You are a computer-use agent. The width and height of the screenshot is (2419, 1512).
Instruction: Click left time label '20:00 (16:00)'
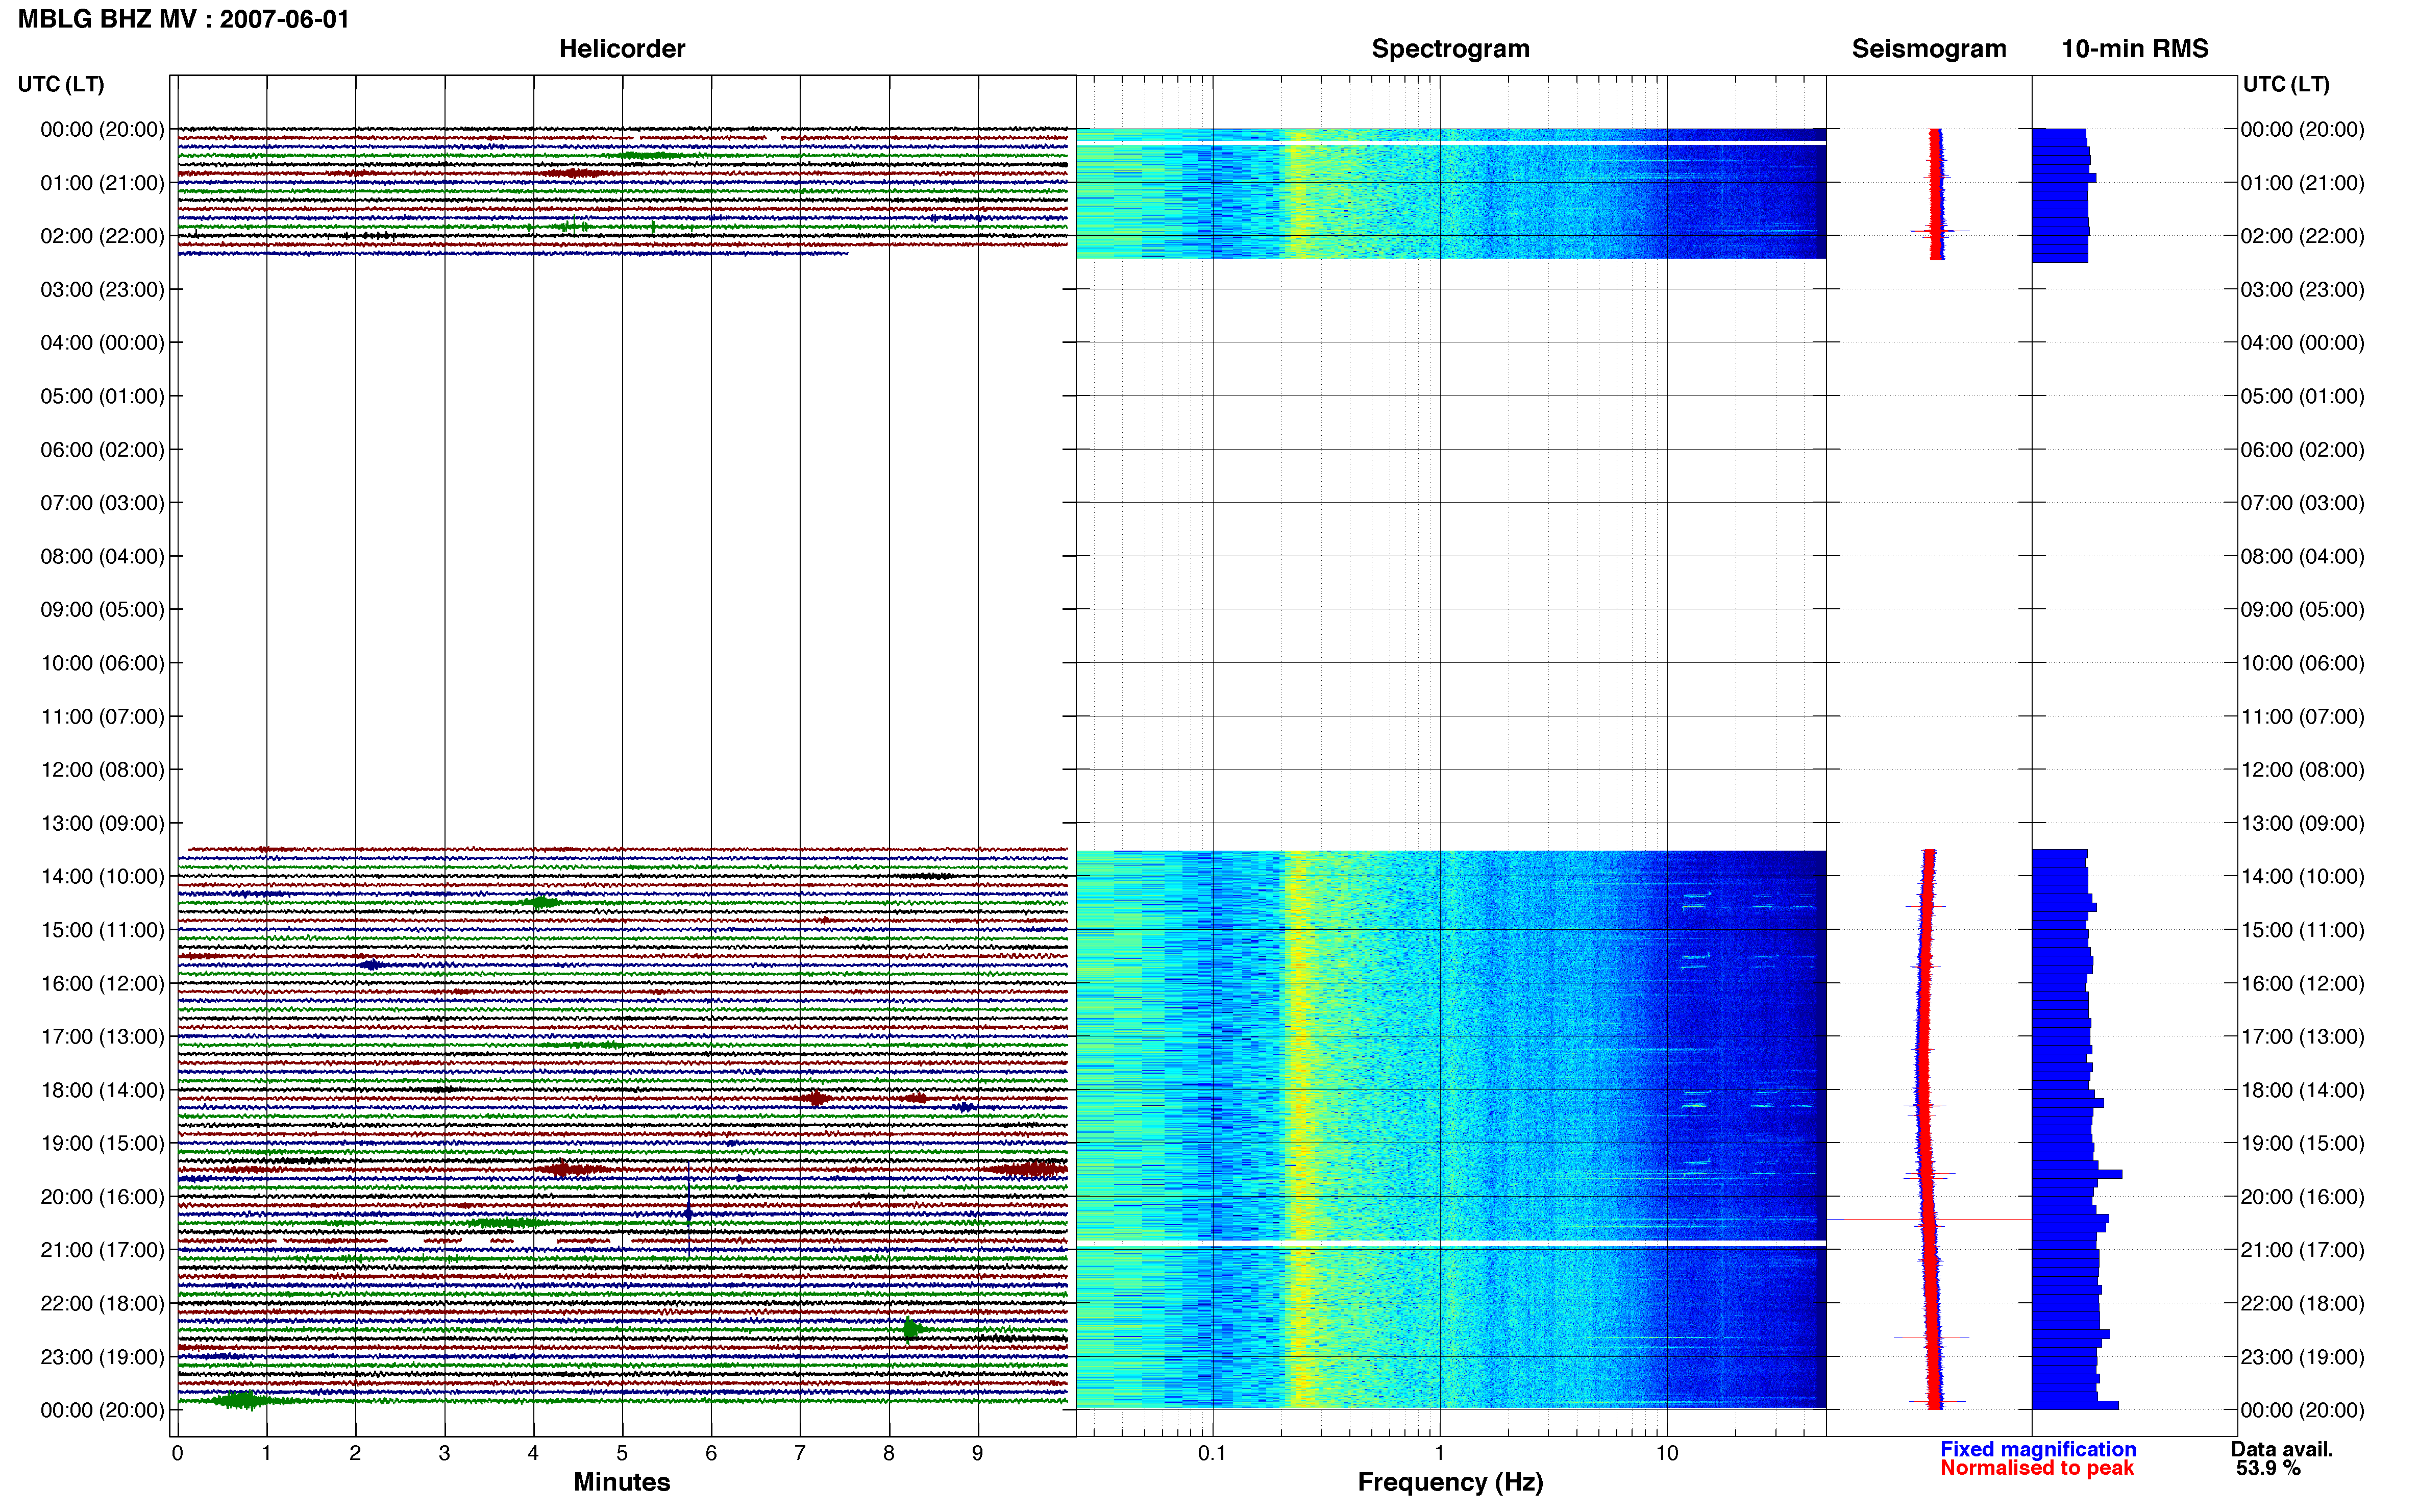[102, 1196]
